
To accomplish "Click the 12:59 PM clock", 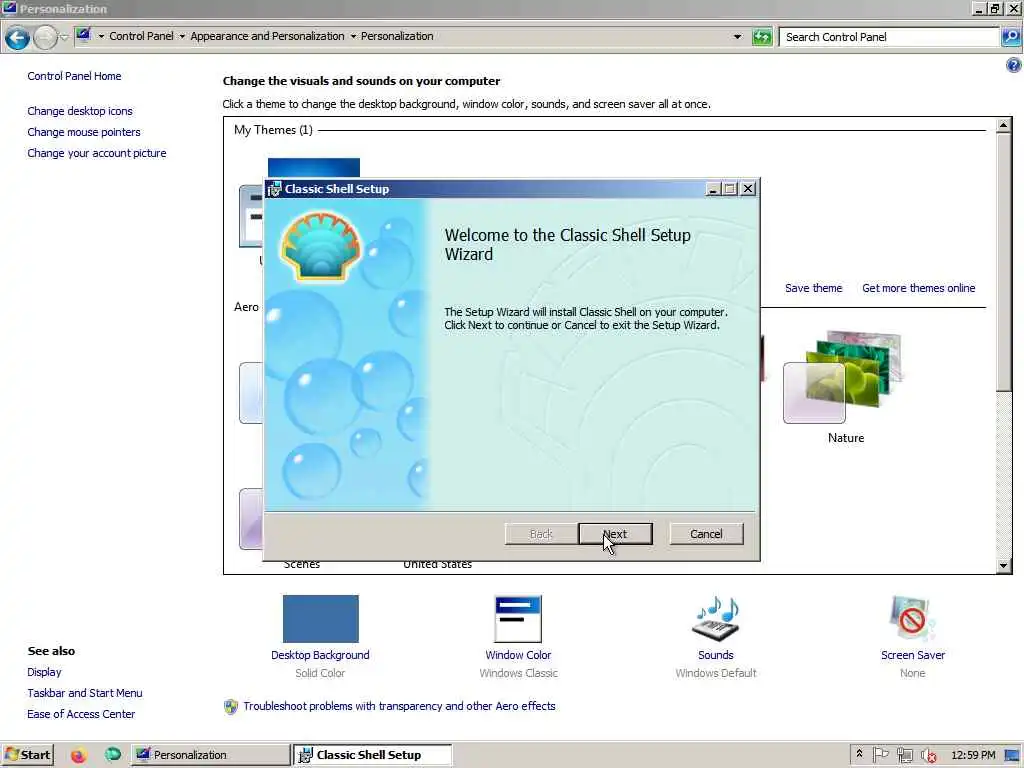I will coord(973,755).
